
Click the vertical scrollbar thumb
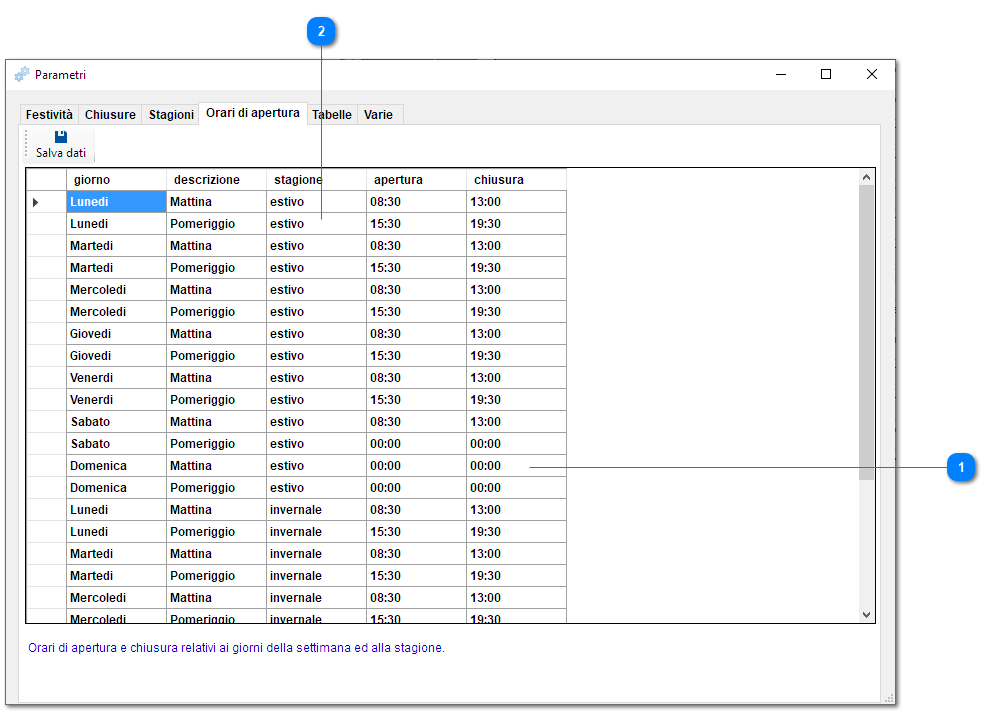[x=866, y=333]
